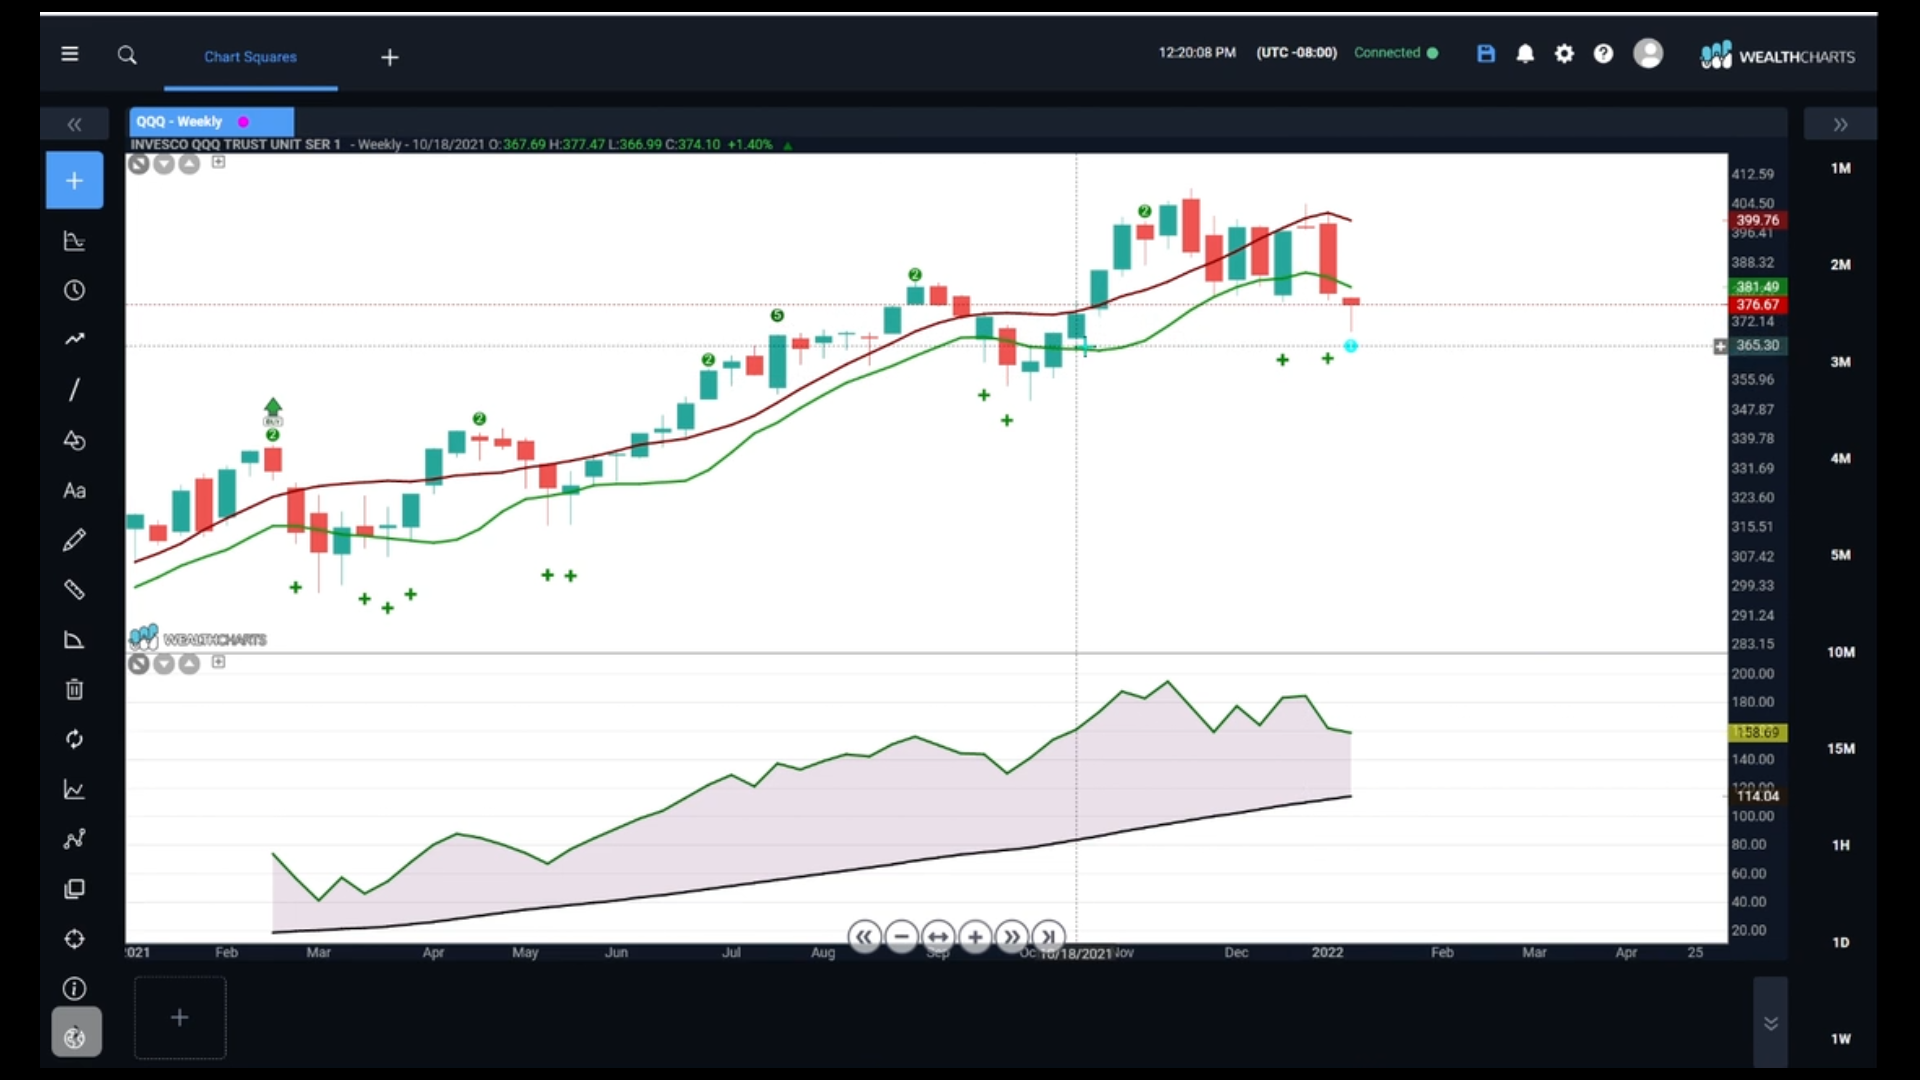Open the hamburger main menu
This screenshot has height=1080, width=1920.
pyautogui.click(x=70, y=54)
